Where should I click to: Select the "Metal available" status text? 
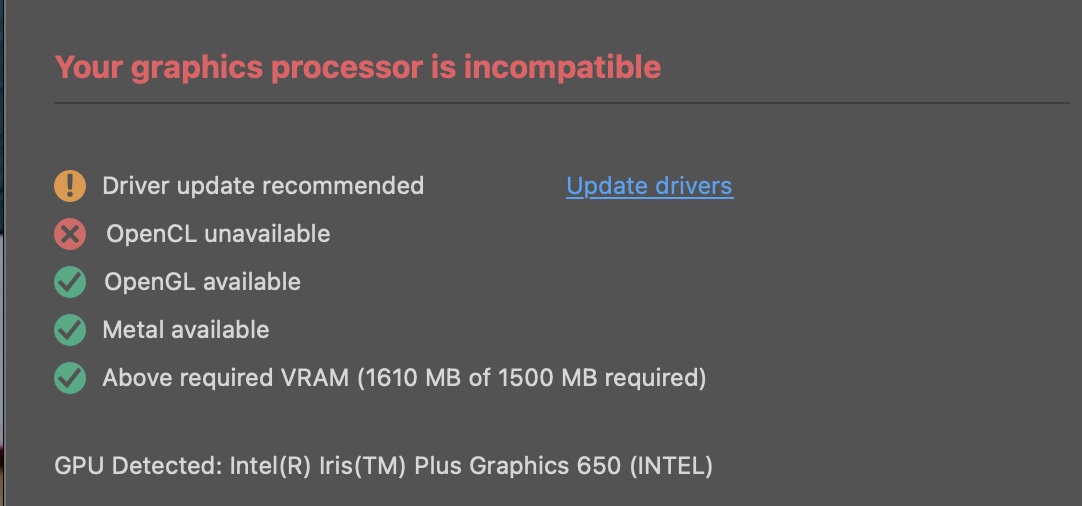coord(186,330)
